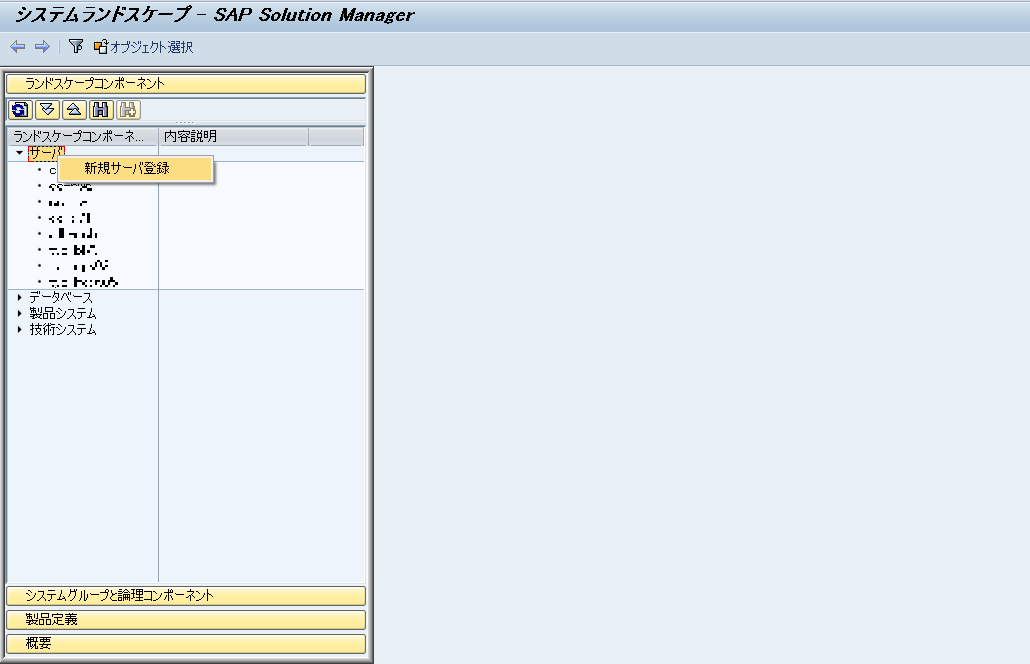Click the forward arrow icon
Image resolution: width=1030 pixels, height=664 pixels.
42,47
